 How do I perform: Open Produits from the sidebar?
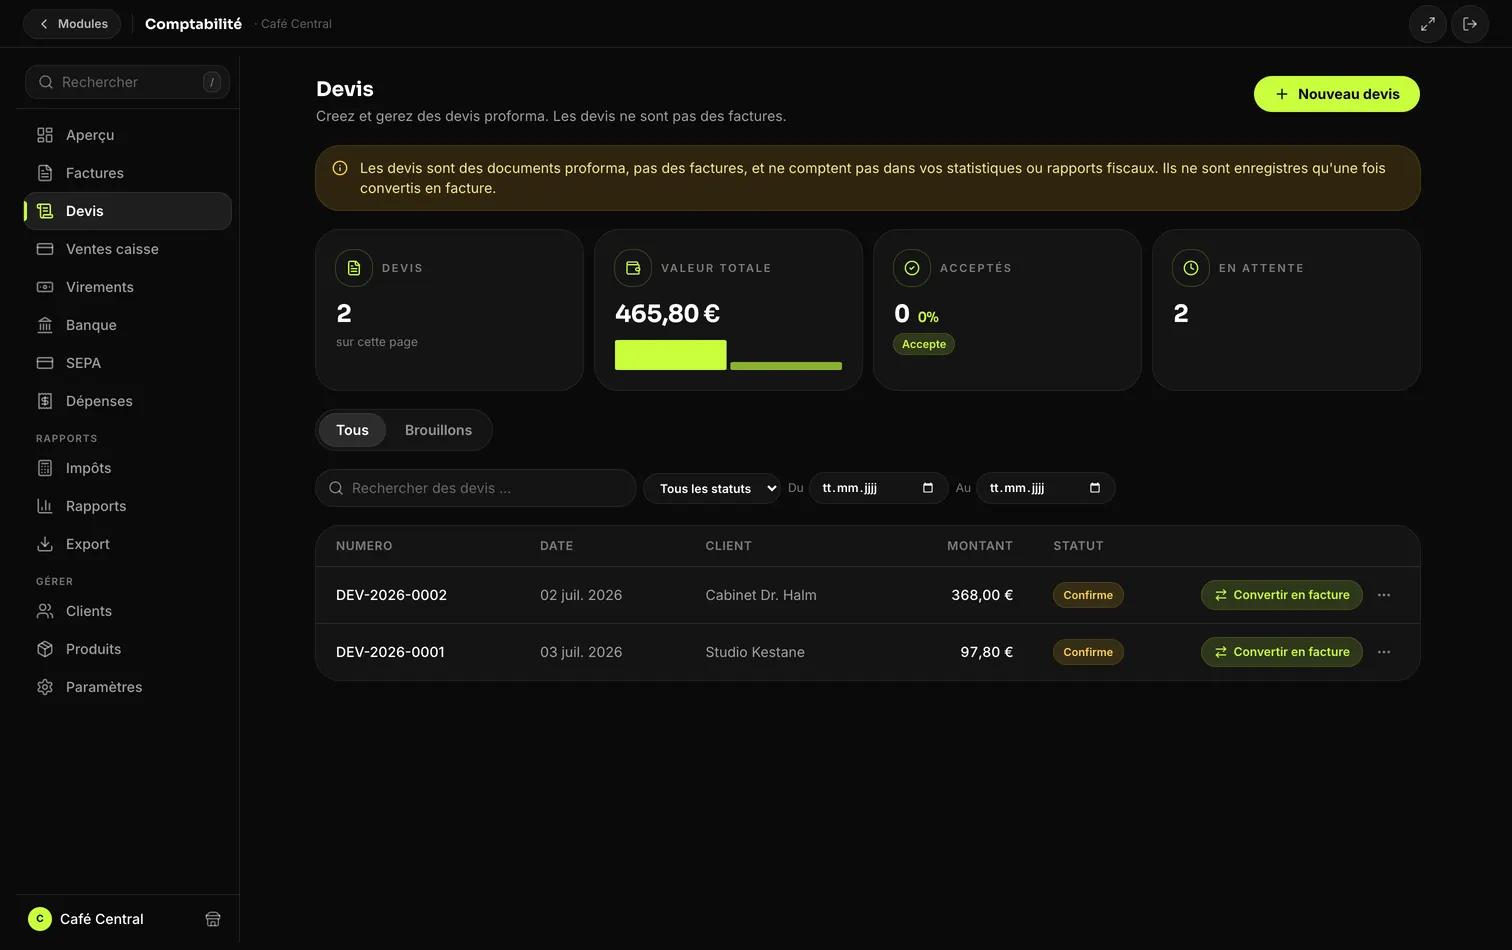128,649
